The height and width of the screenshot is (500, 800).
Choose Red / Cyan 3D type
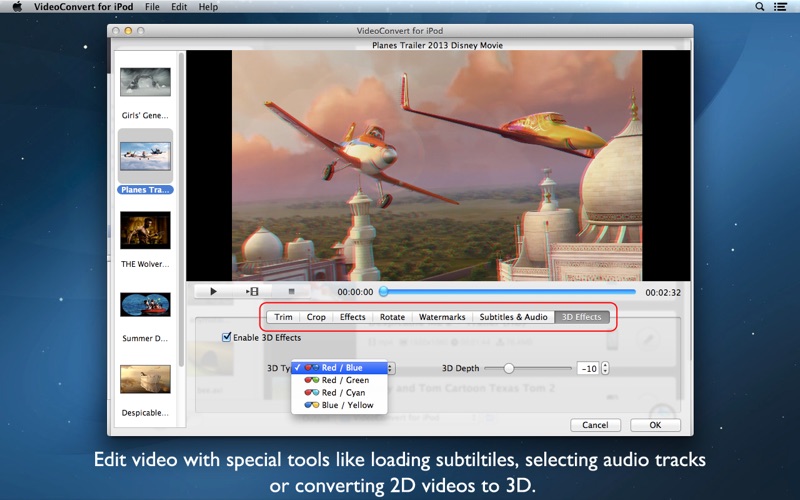pyautogui.click(x=339, y=392)
